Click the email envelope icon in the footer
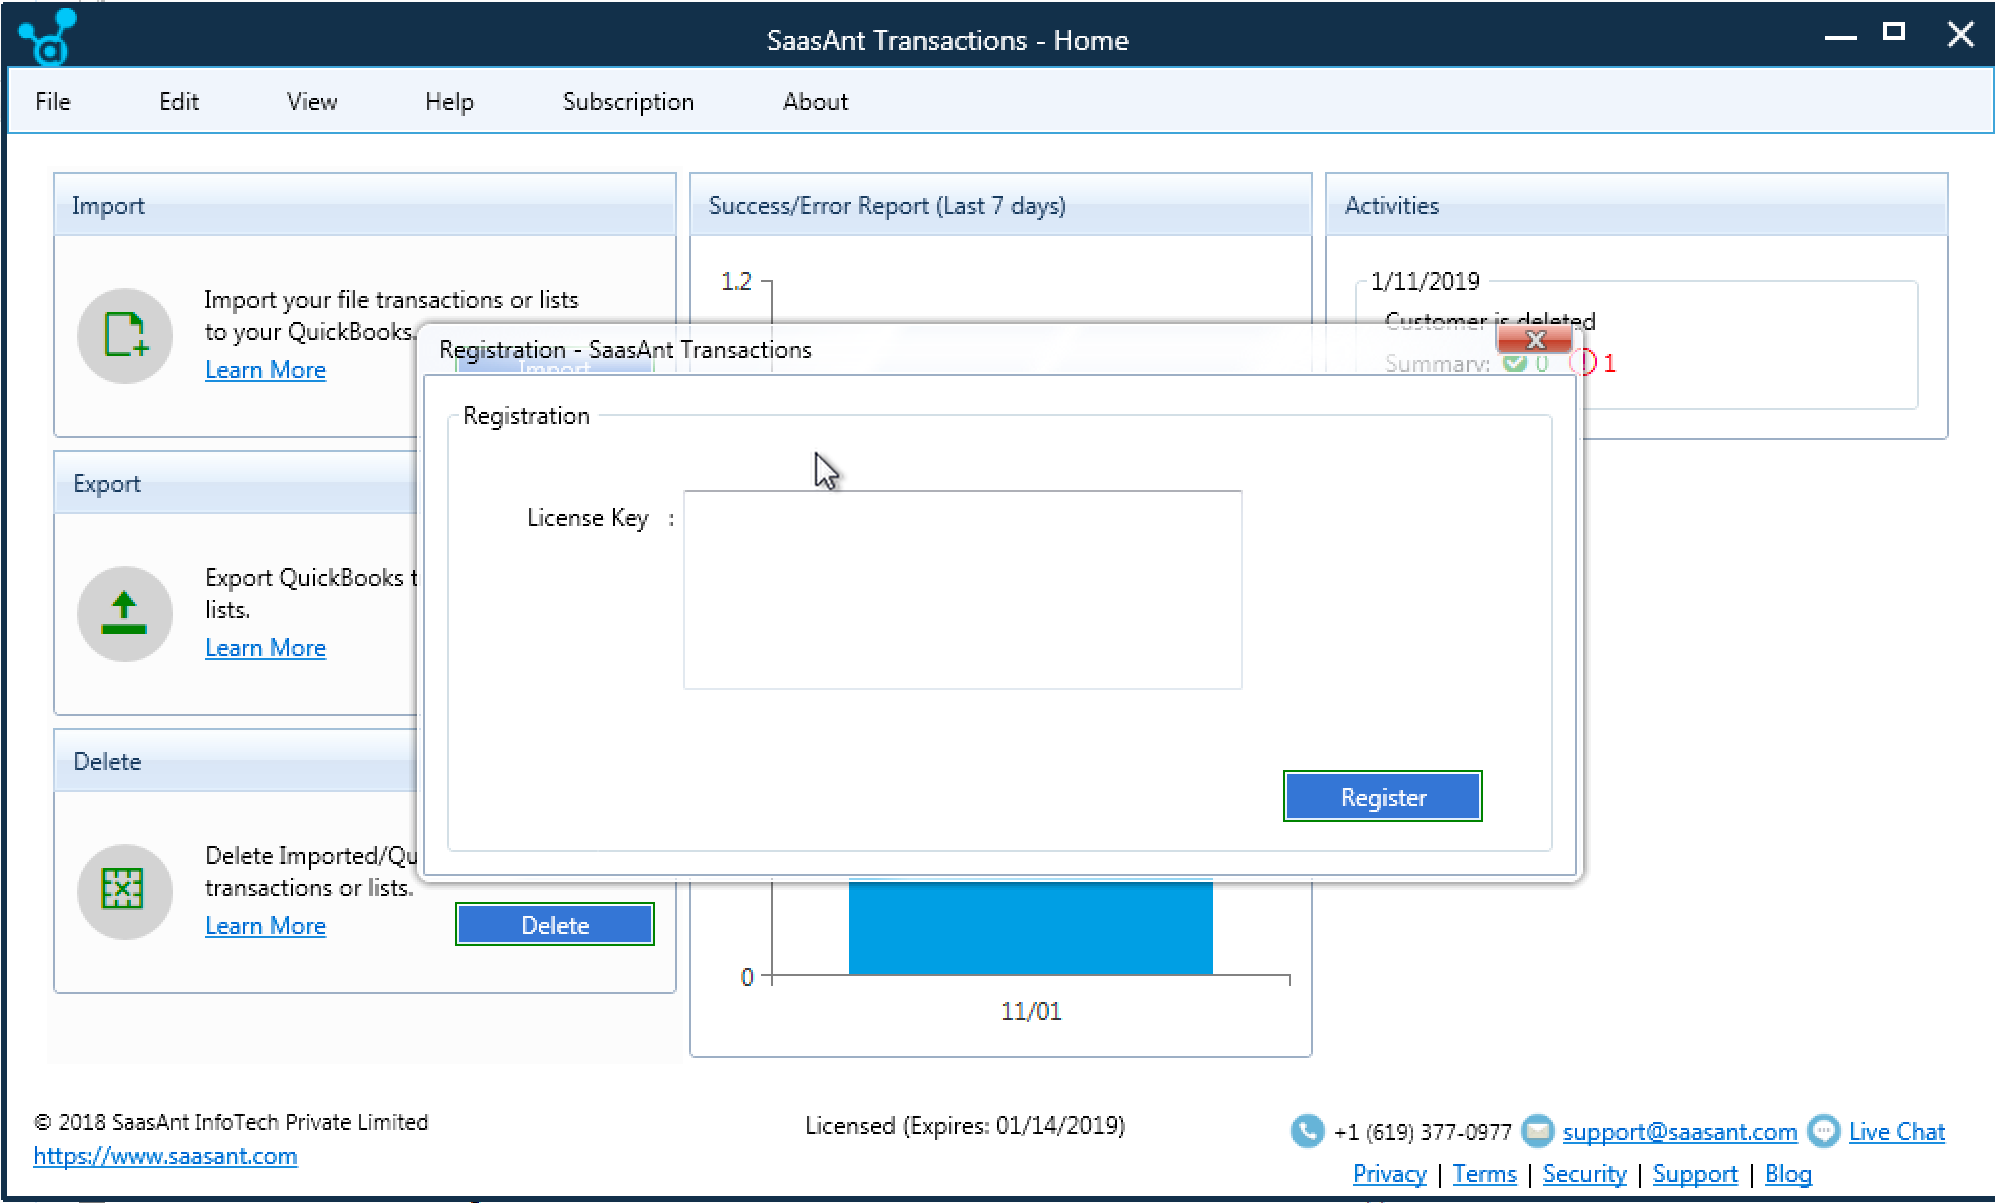This screenshot has width=1995, height=1203. click(1537, 1131)
